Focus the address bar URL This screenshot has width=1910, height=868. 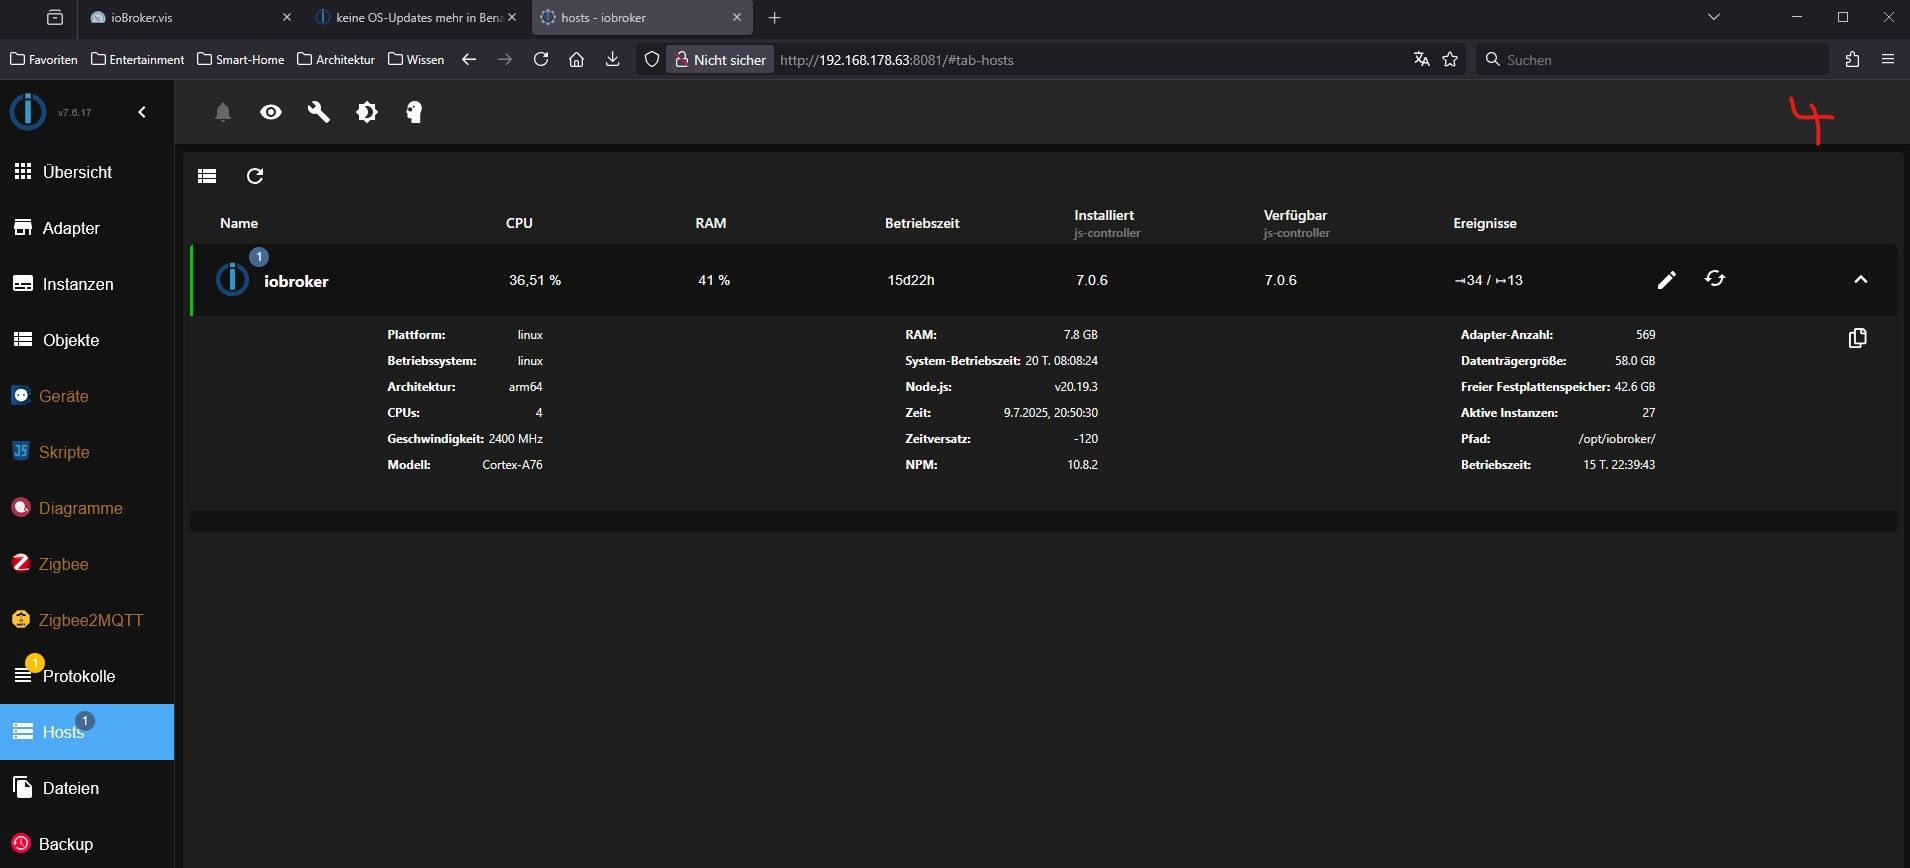tap(1090, 60)
